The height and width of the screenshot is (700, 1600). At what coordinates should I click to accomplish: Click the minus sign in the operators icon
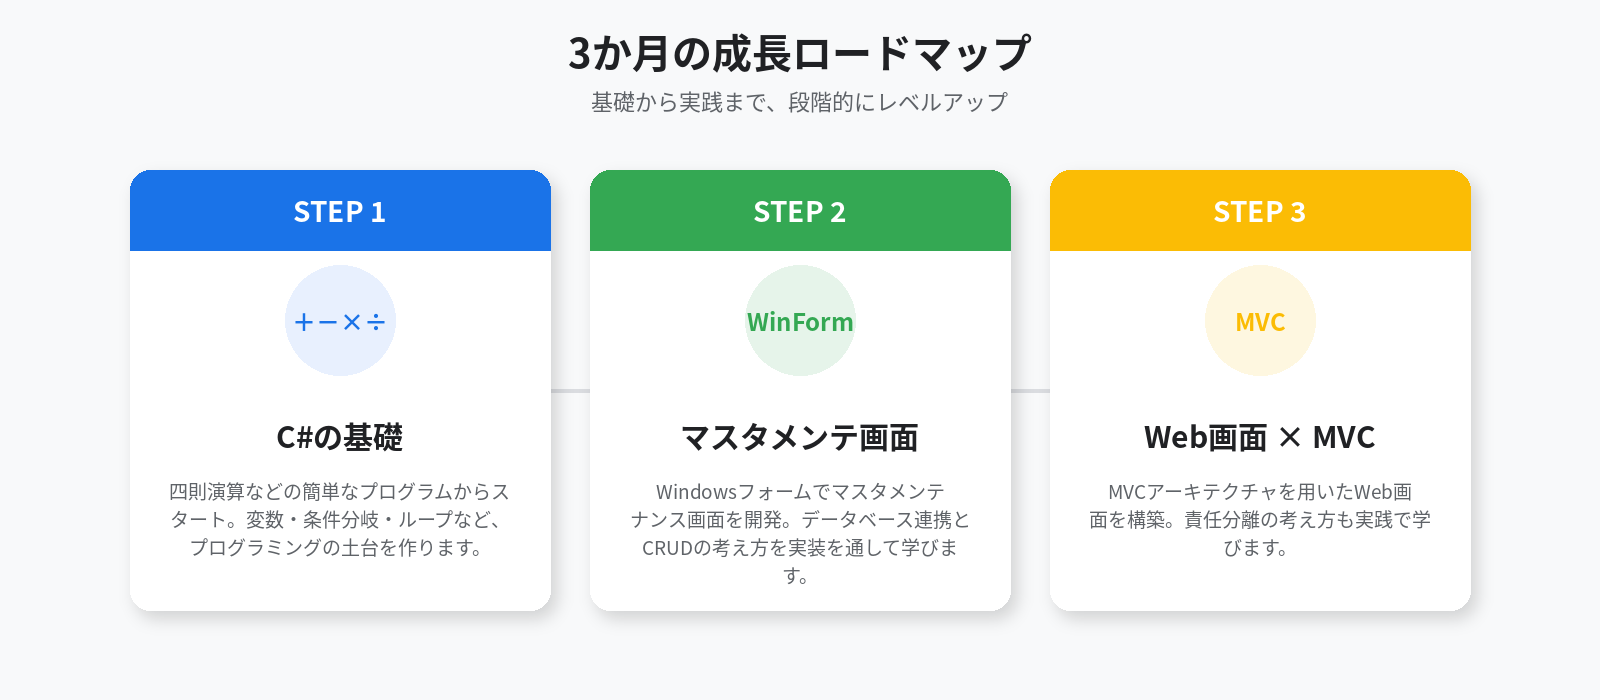(328, 322)
